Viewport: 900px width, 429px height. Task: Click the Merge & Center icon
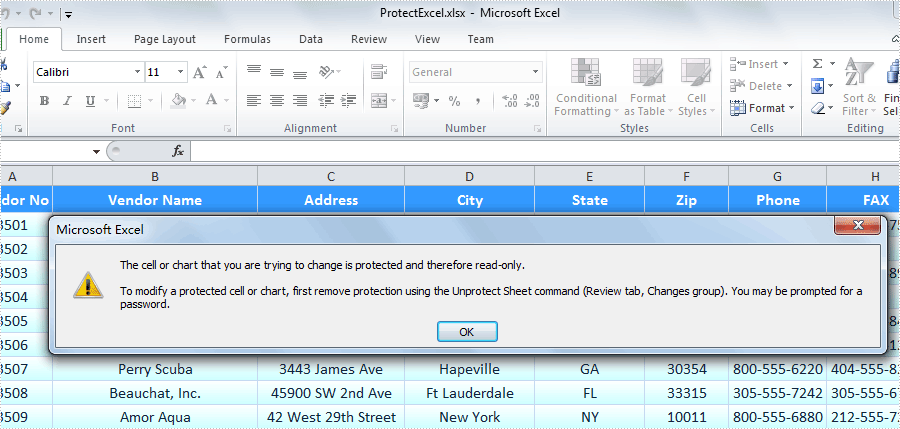[378, 101]
